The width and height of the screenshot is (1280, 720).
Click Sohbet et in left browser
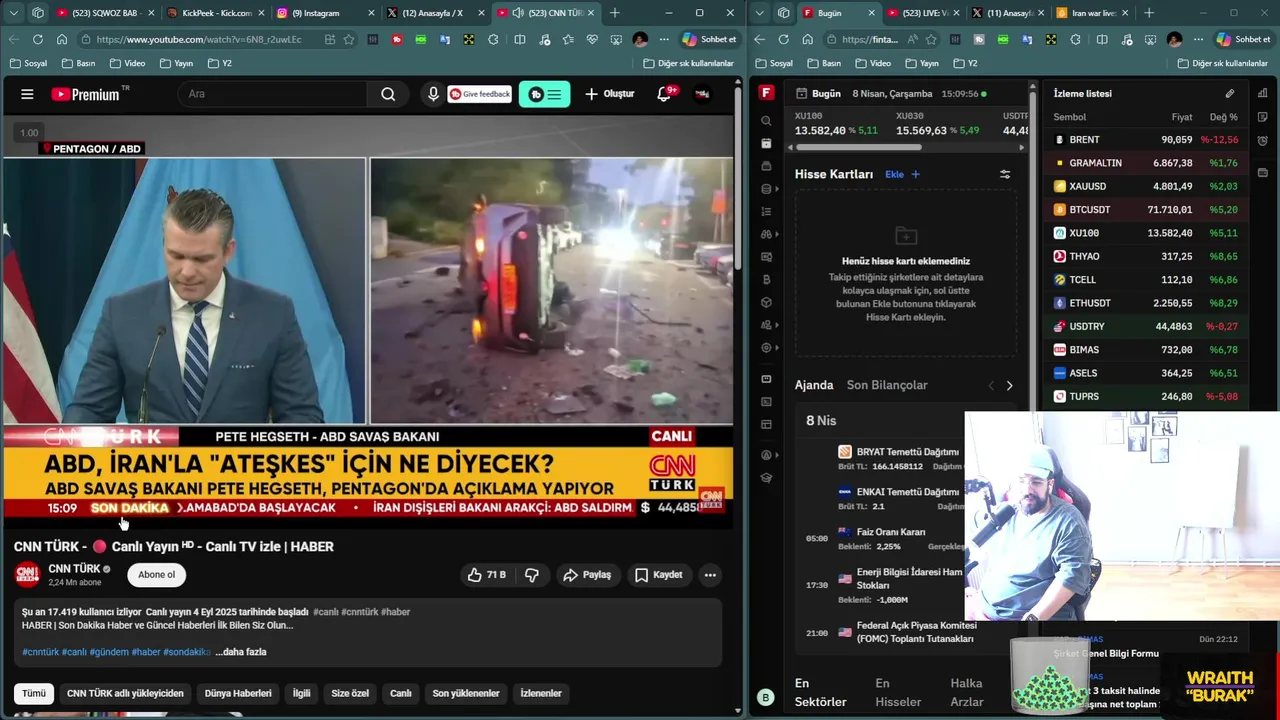click(709, 39)
